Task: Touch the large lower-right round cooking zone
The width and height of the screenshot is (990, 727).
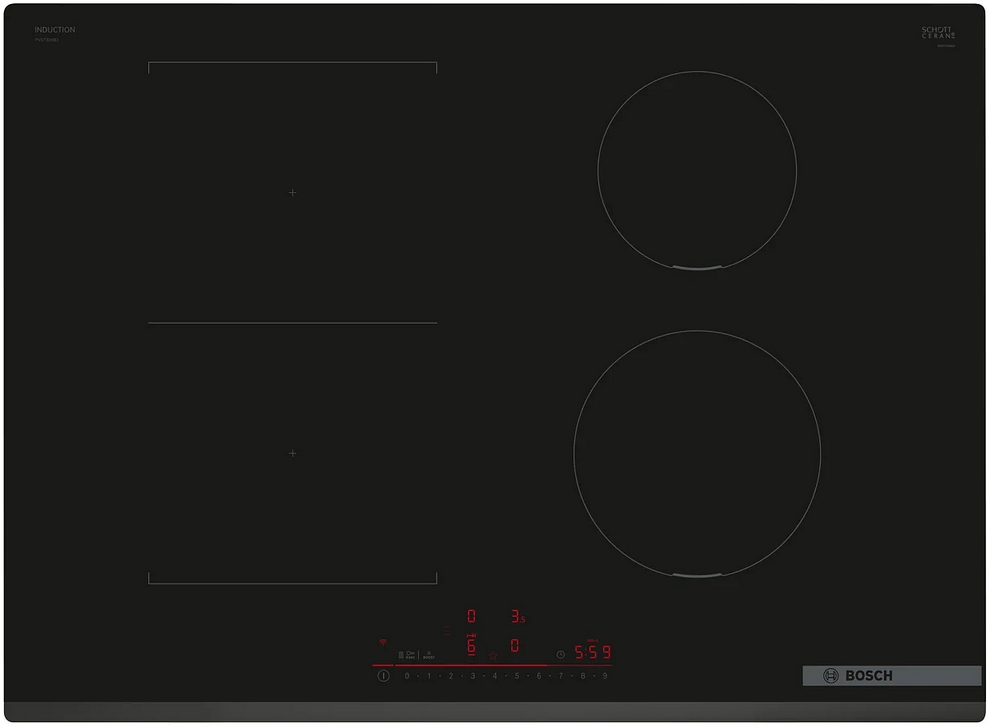Action: (697, 454)
